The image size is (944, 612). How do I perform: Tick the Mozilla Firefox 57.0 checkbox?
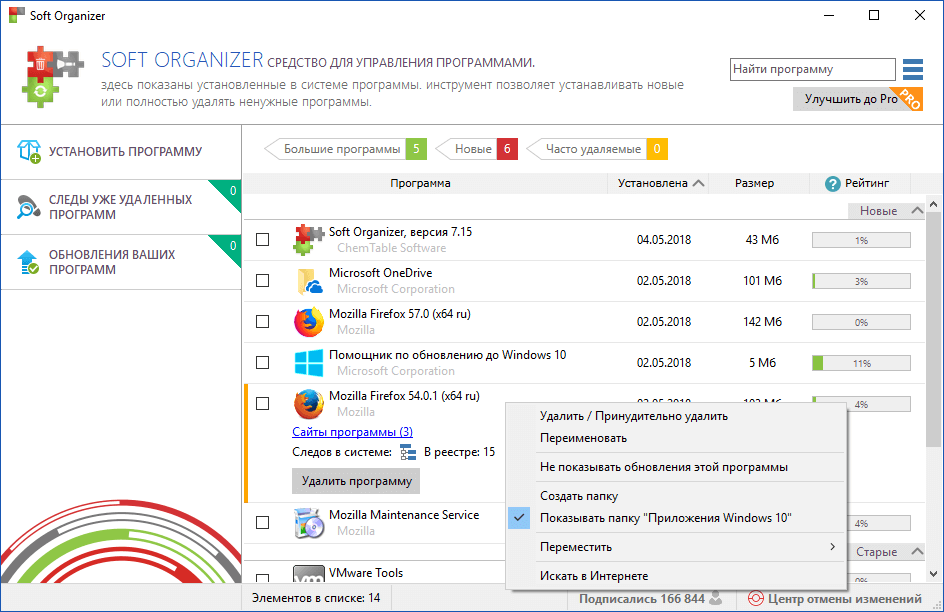coord(262,321)
